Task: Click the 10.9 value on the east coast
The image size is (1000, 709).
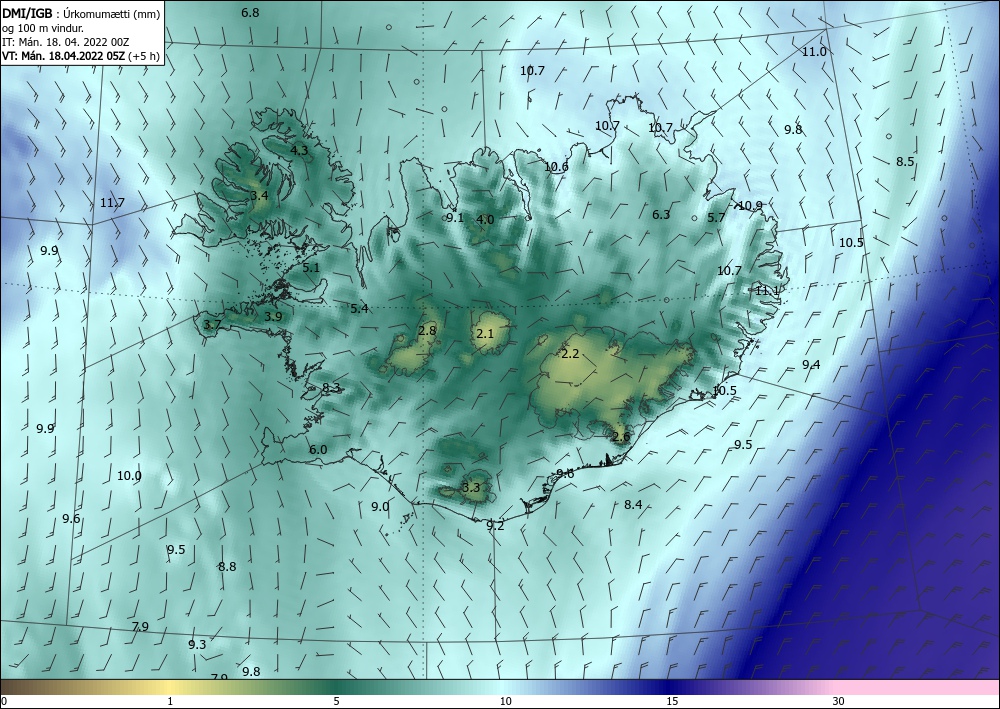Action: 750,205
